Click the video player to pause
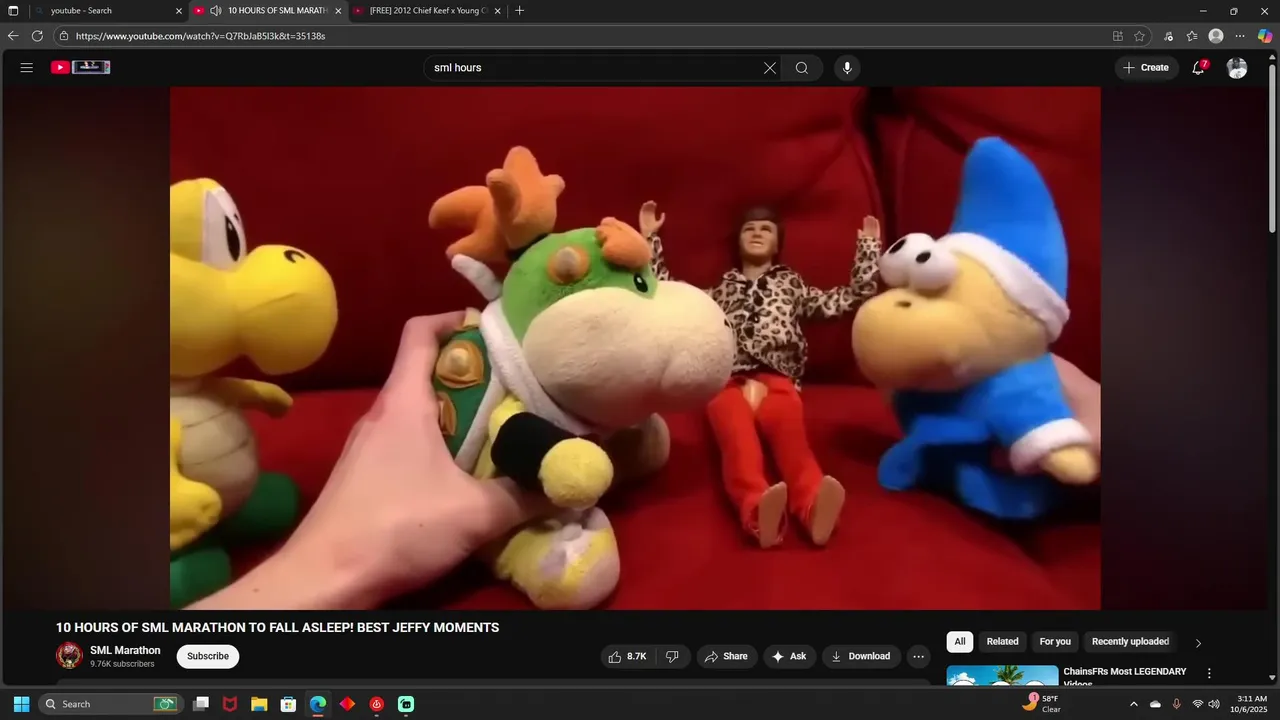 tap(635, 348)
